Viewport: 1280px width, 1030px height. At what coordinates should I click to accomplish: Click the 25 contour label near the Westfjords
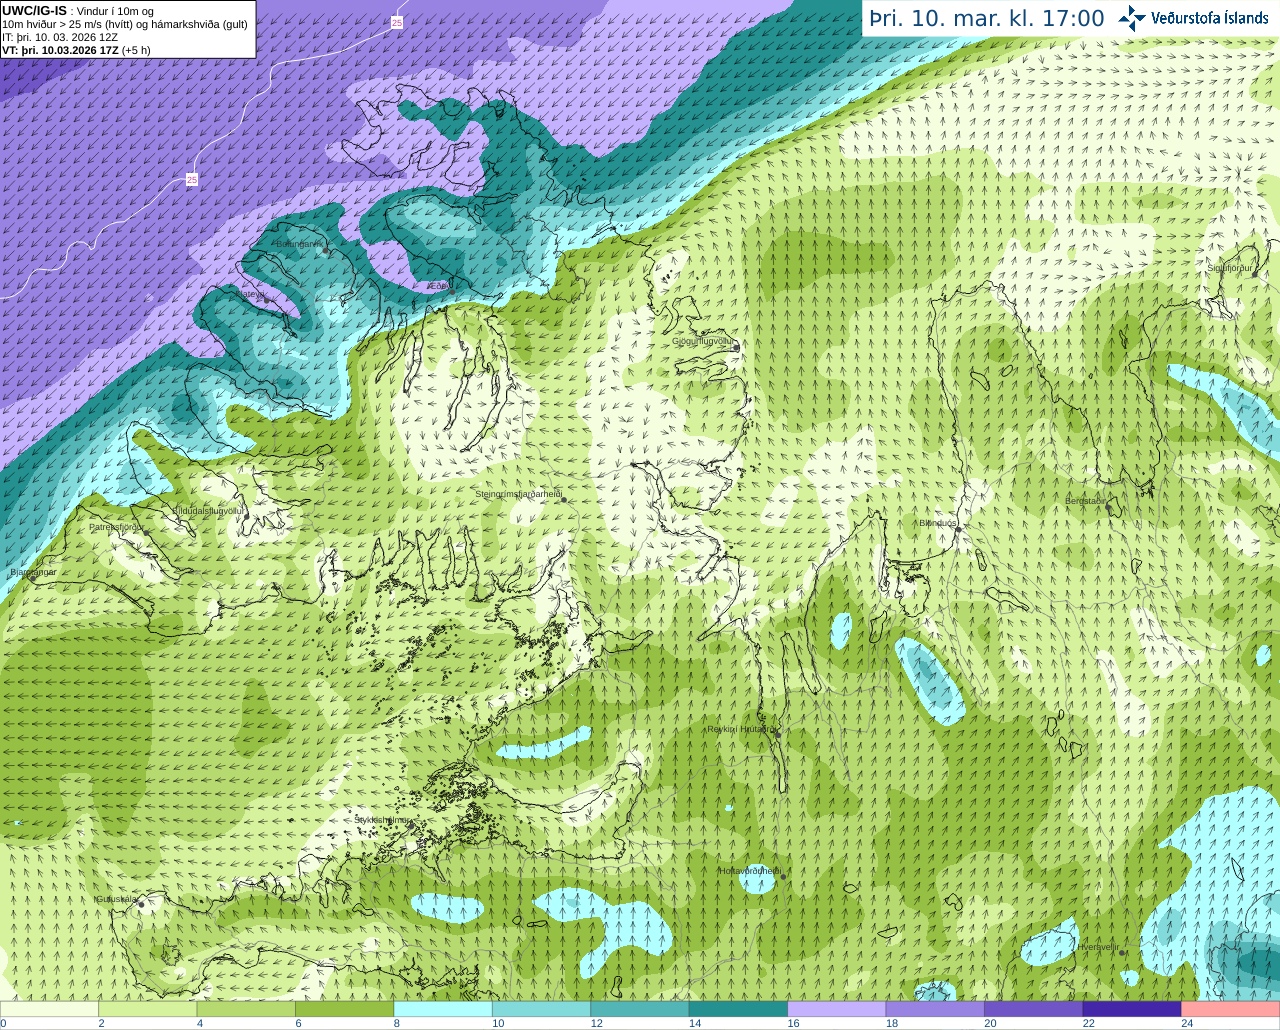[x=192, y=180]
